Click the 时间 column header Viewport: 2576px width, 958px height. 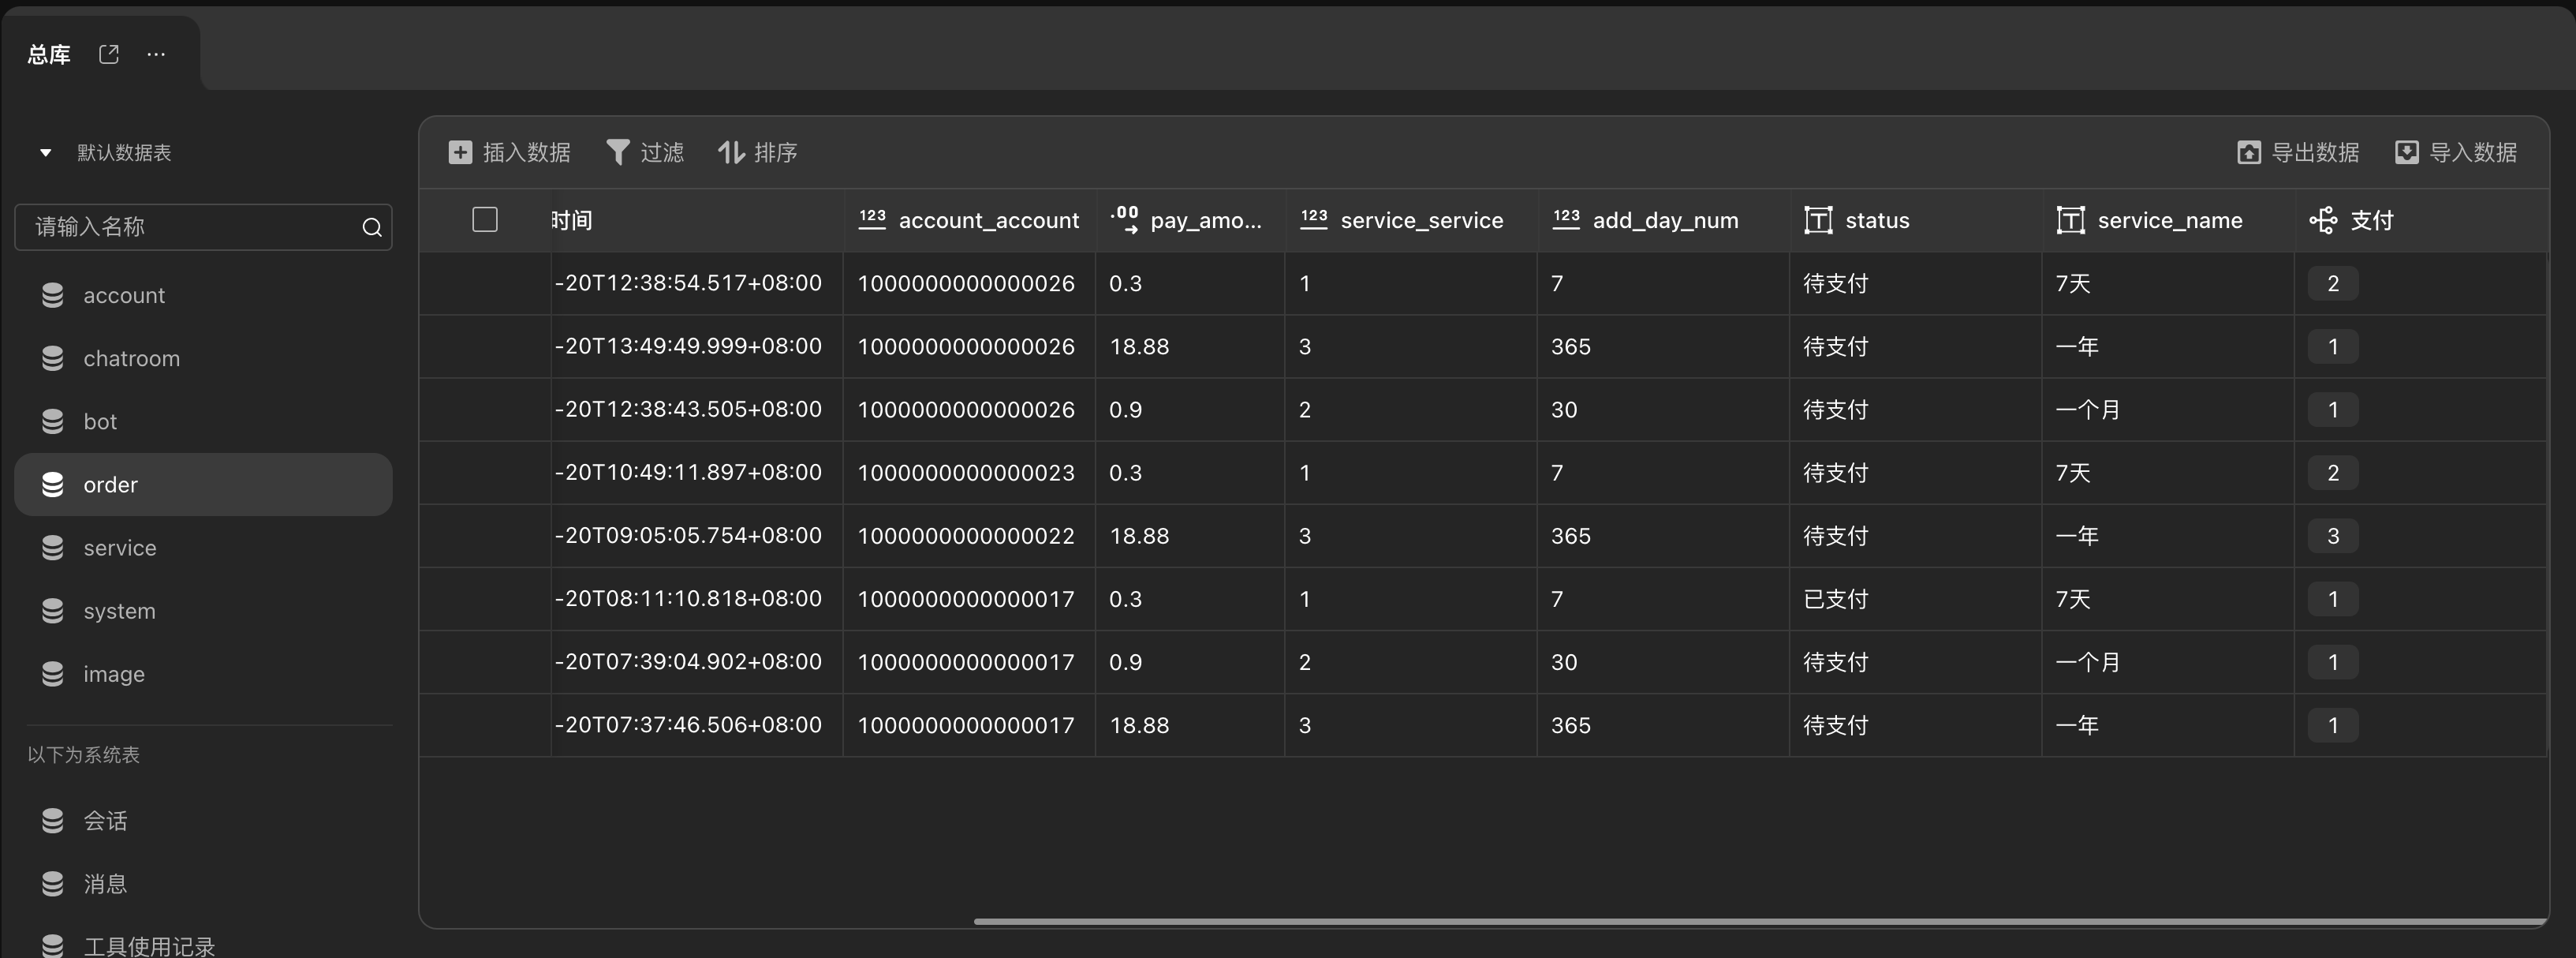tap(697, 220)
